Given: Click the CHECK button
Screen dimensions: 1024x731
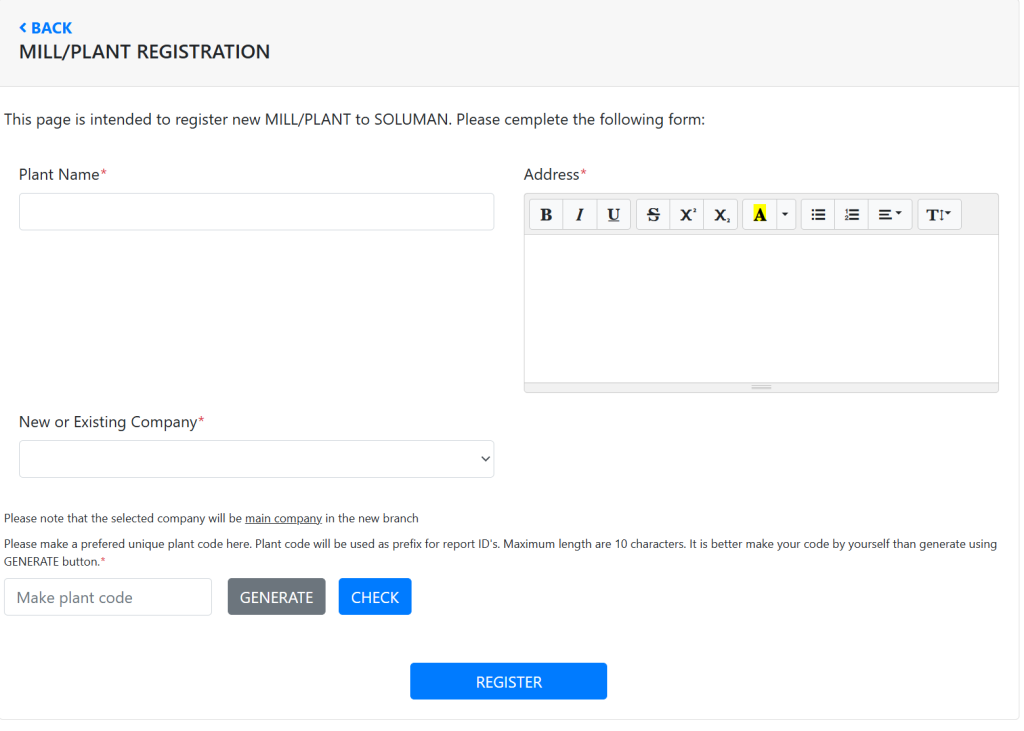Looking at the screenshot, I should [x=375, y=597].
